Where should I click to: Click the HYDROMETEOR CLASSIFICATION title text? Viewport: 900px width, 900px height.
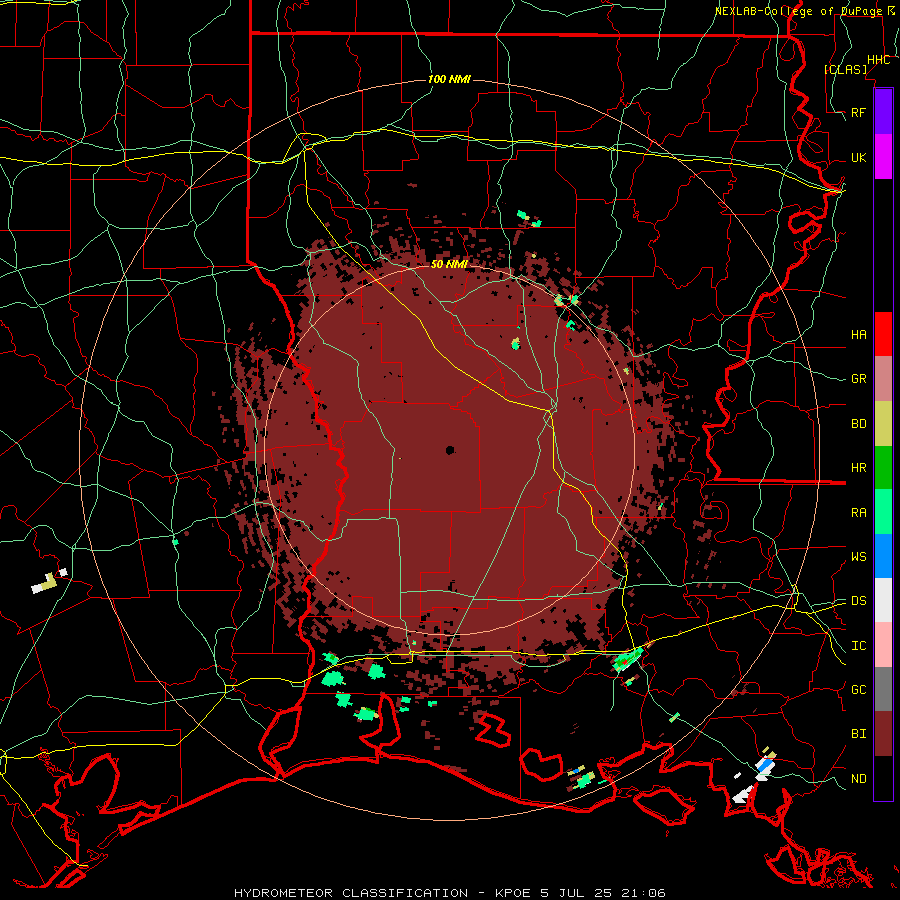tap(351, 893)
